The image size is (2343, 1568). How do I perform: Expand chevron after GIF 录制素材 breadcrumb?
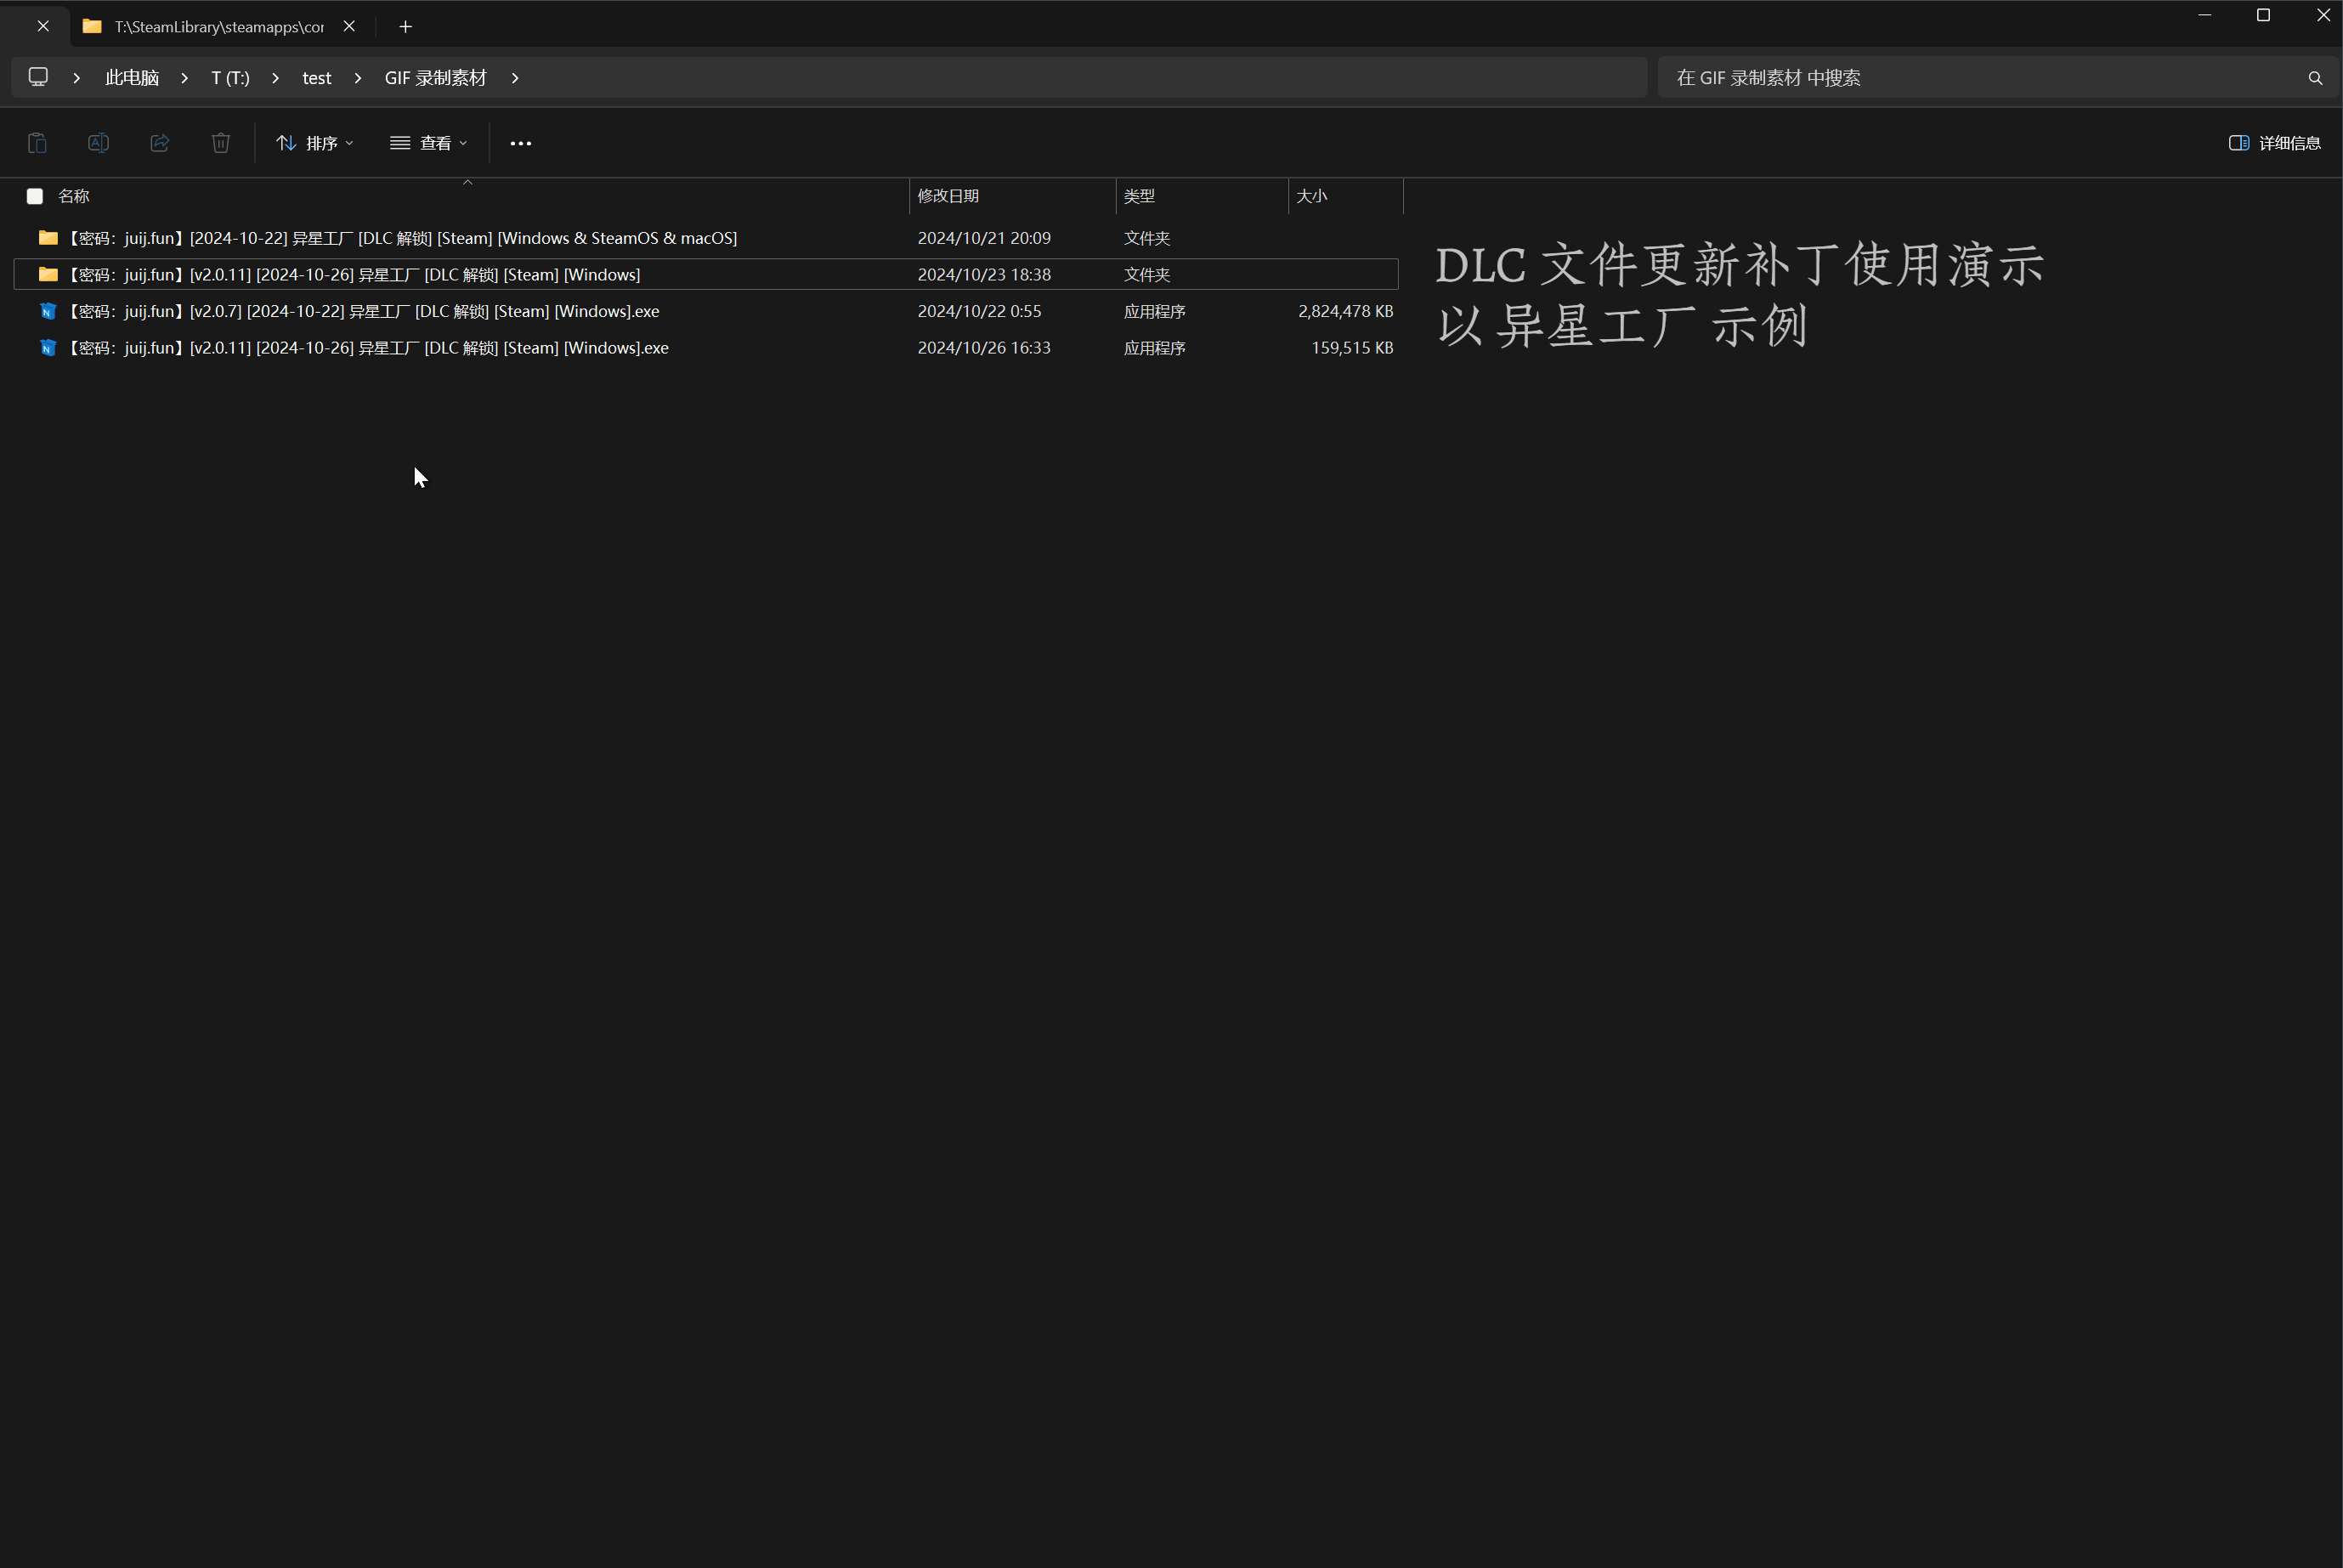[x=515, y=78]
